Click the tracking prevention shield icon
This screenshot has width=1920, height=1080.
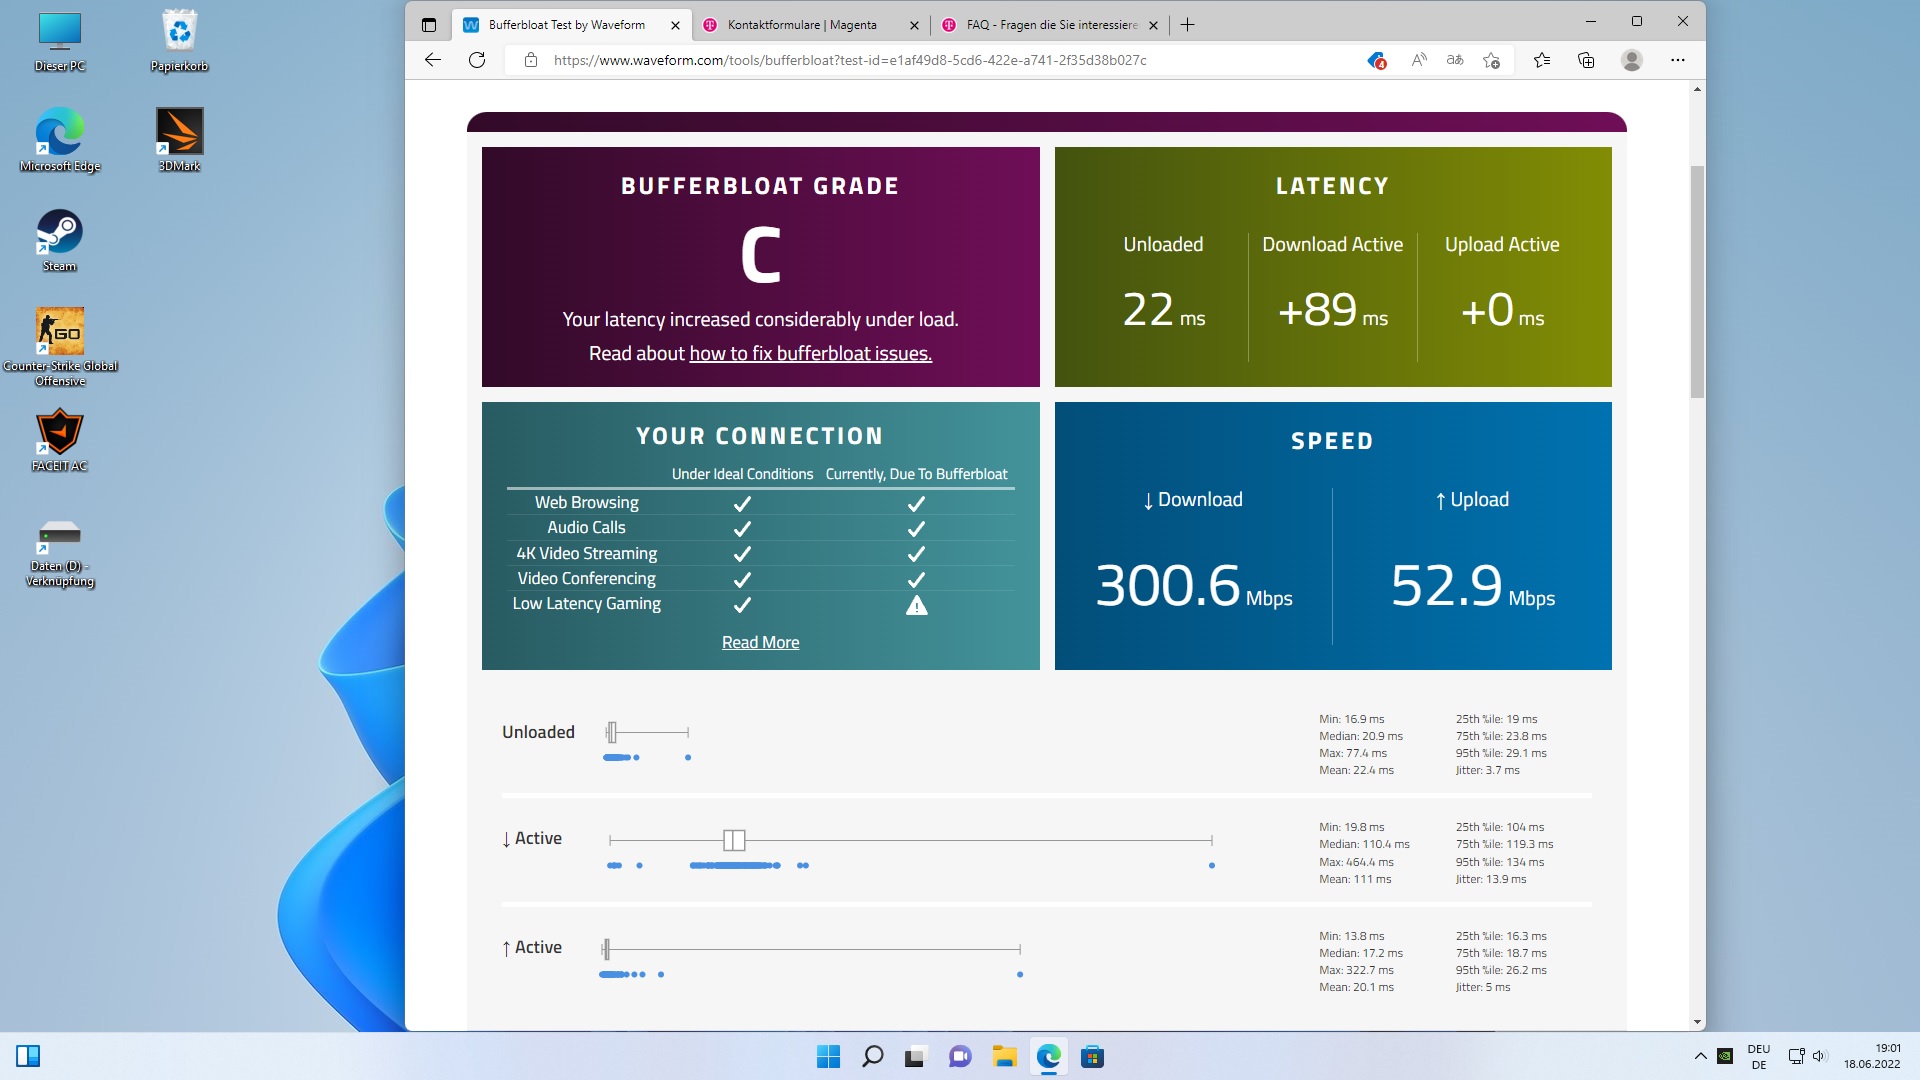(x=1376, y=60)
